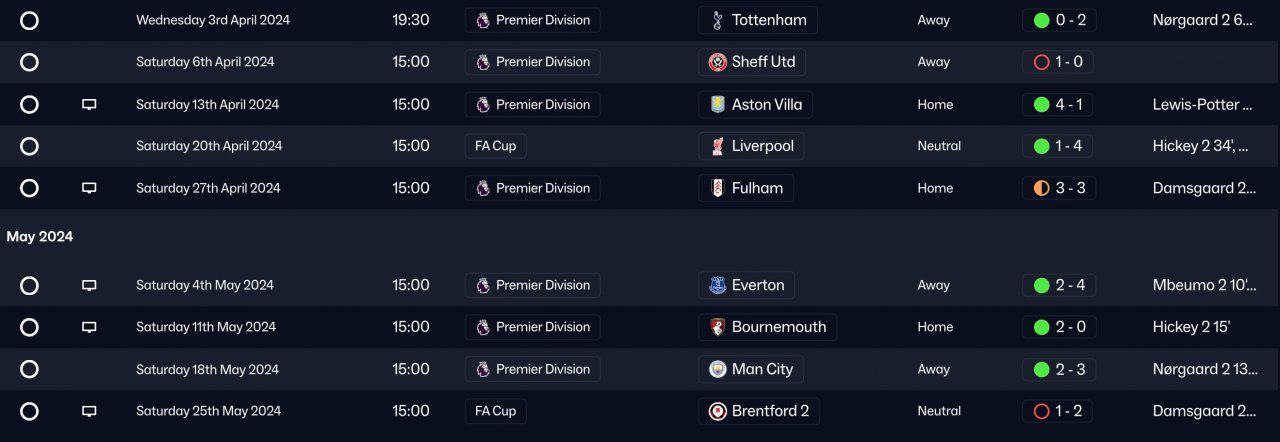Click the Saturday 25th May 2024 date
The width and height of the screenshot is (1280, 442).
[x=208, y=411]
